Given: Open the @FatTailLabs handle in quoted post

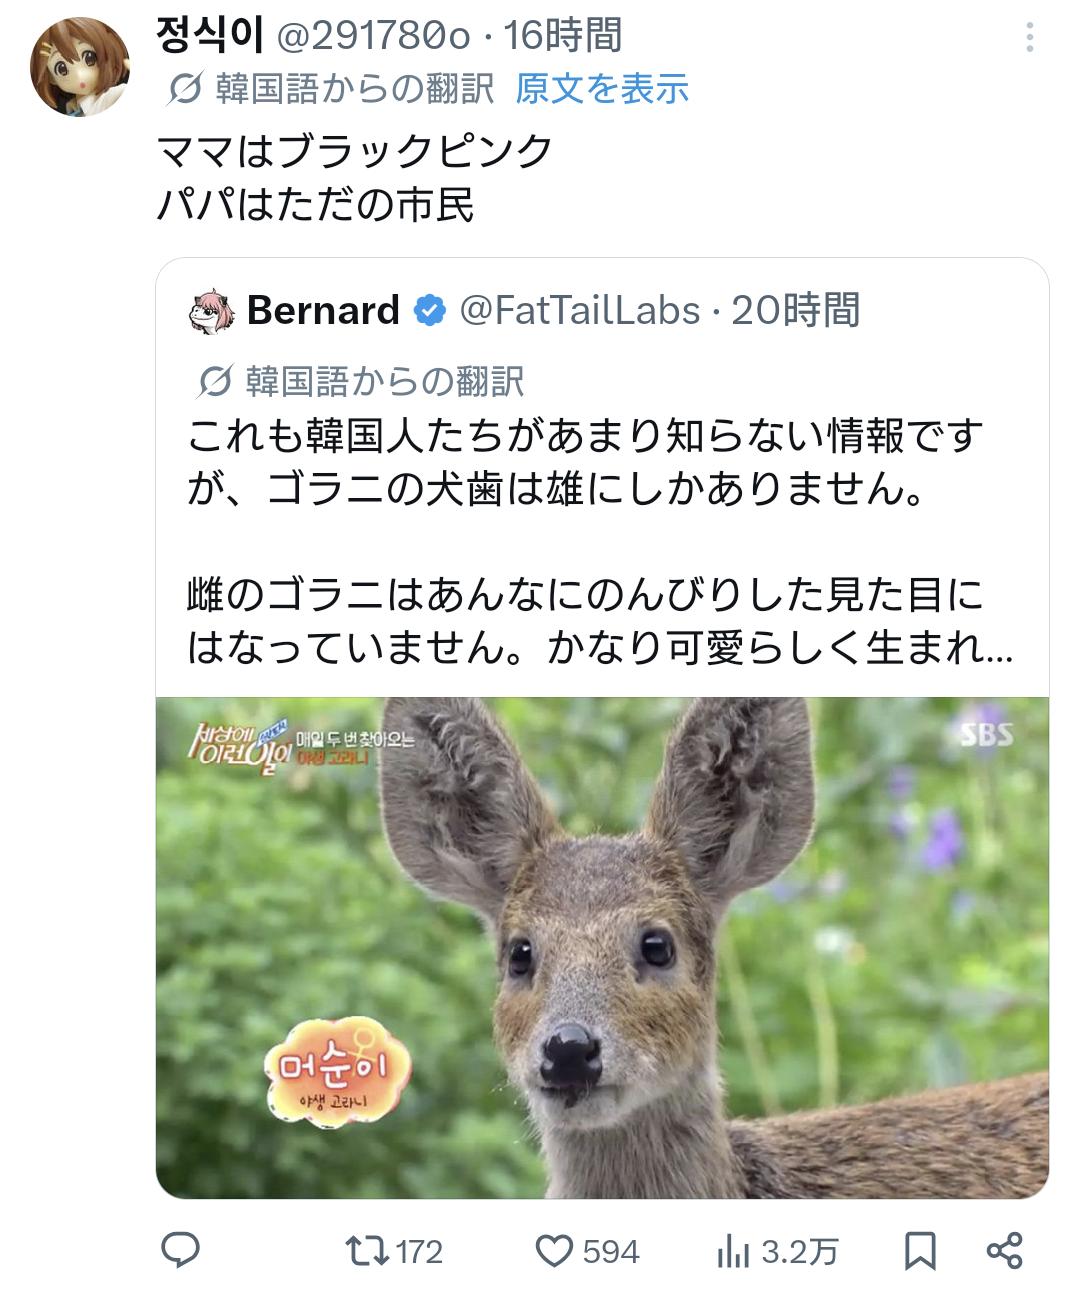Looking at the screenshot, I should (x=580, y=311).
